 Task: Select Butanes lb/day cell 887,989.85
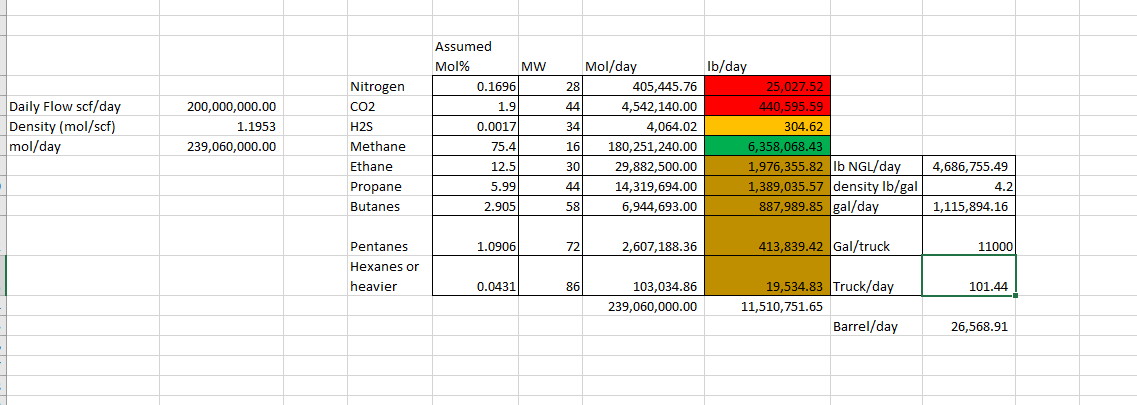coord(767,206)
